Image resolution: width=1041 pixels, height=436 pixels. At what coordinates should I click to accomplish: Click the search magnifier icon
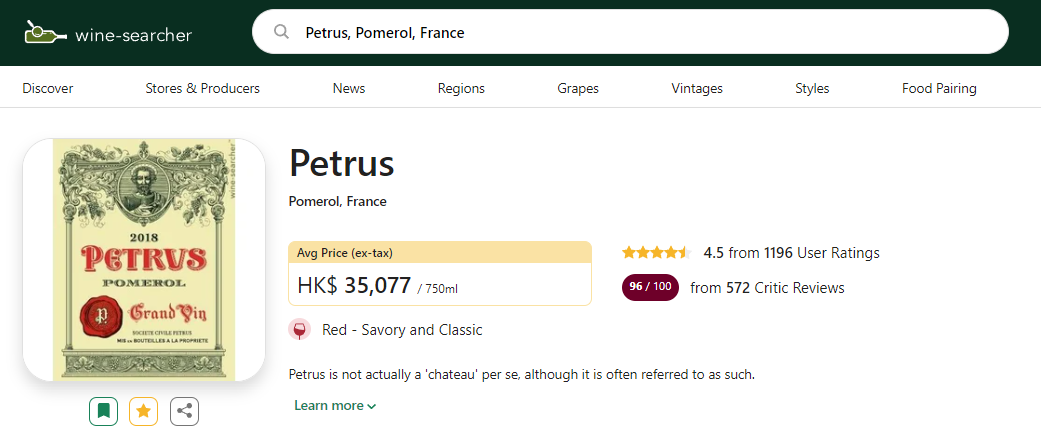[x=281, y=32]
